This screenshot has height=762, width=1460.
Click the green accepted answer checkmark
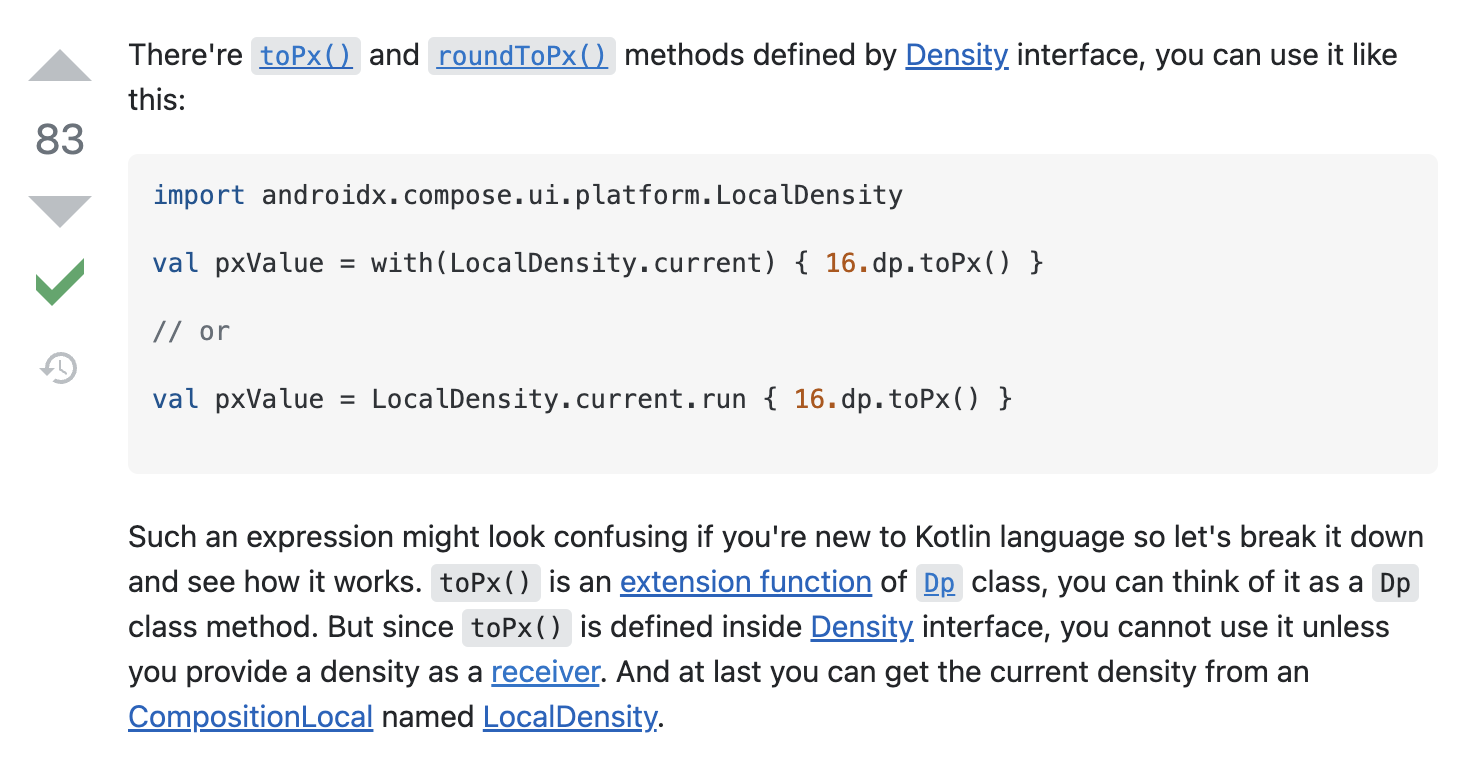pyautogui.click(x=60, y=282)
